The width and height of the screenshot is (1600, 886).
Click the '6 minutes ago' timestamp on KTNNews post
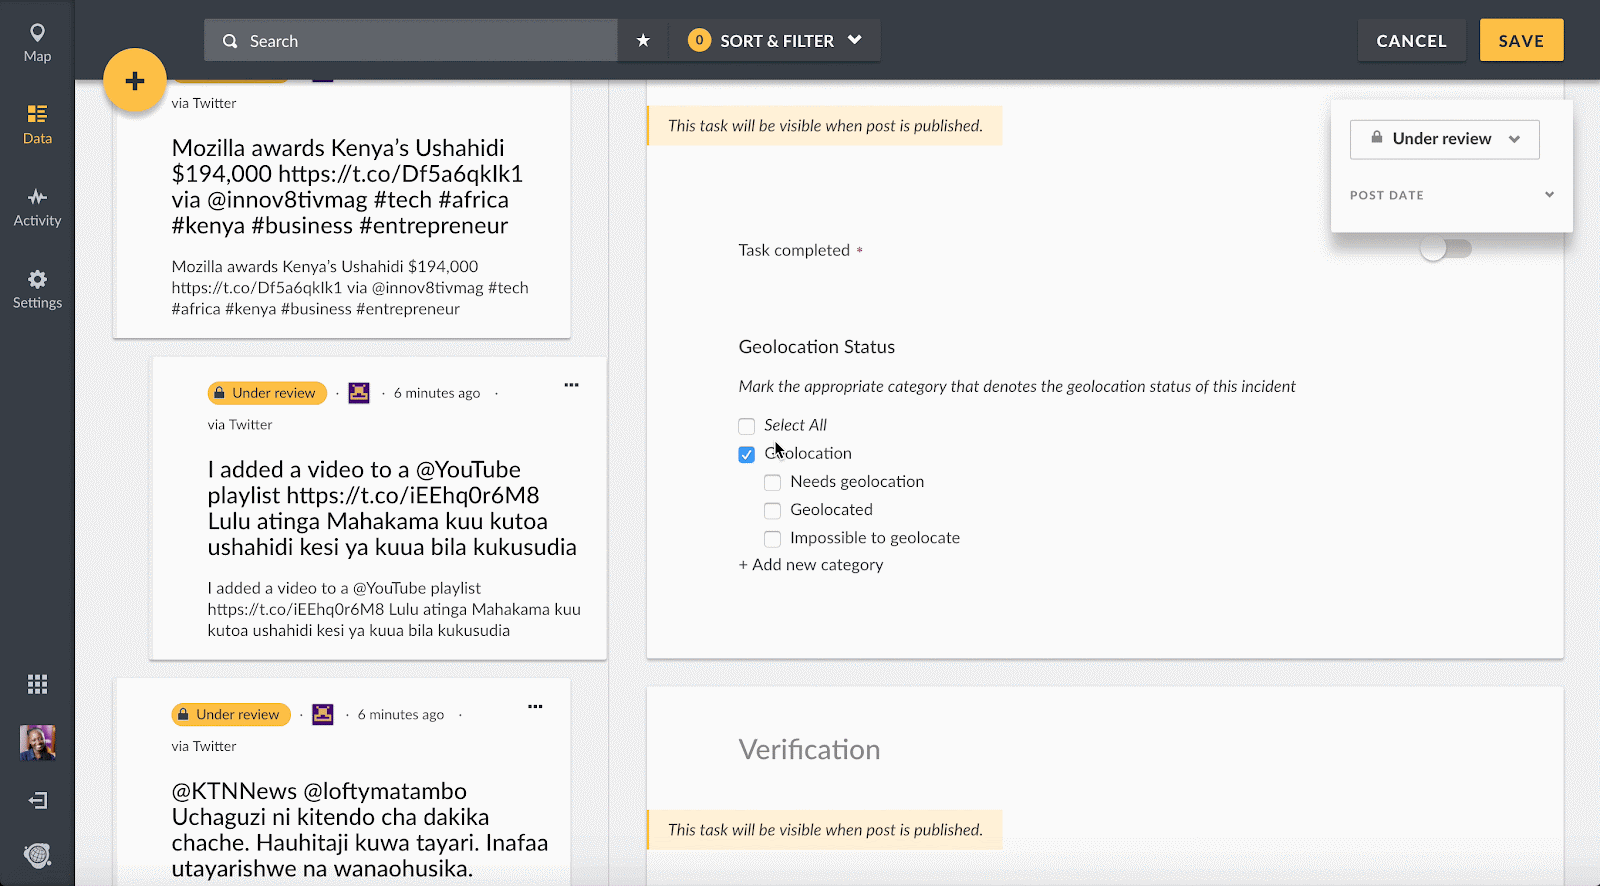[x=401, y=714]
